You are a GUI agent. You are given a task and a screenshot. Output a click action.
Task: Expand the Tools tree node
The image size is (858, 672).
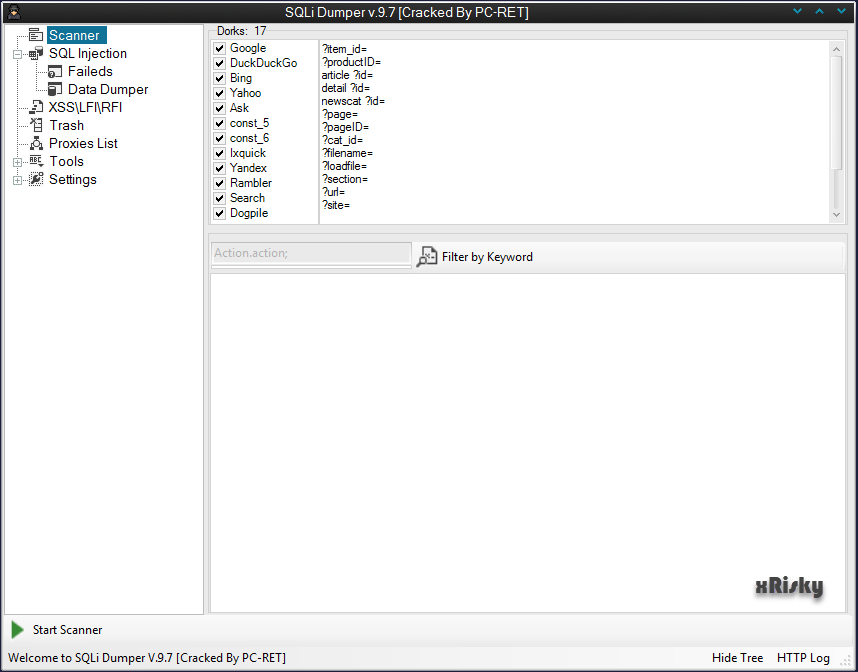pos(18,162)
